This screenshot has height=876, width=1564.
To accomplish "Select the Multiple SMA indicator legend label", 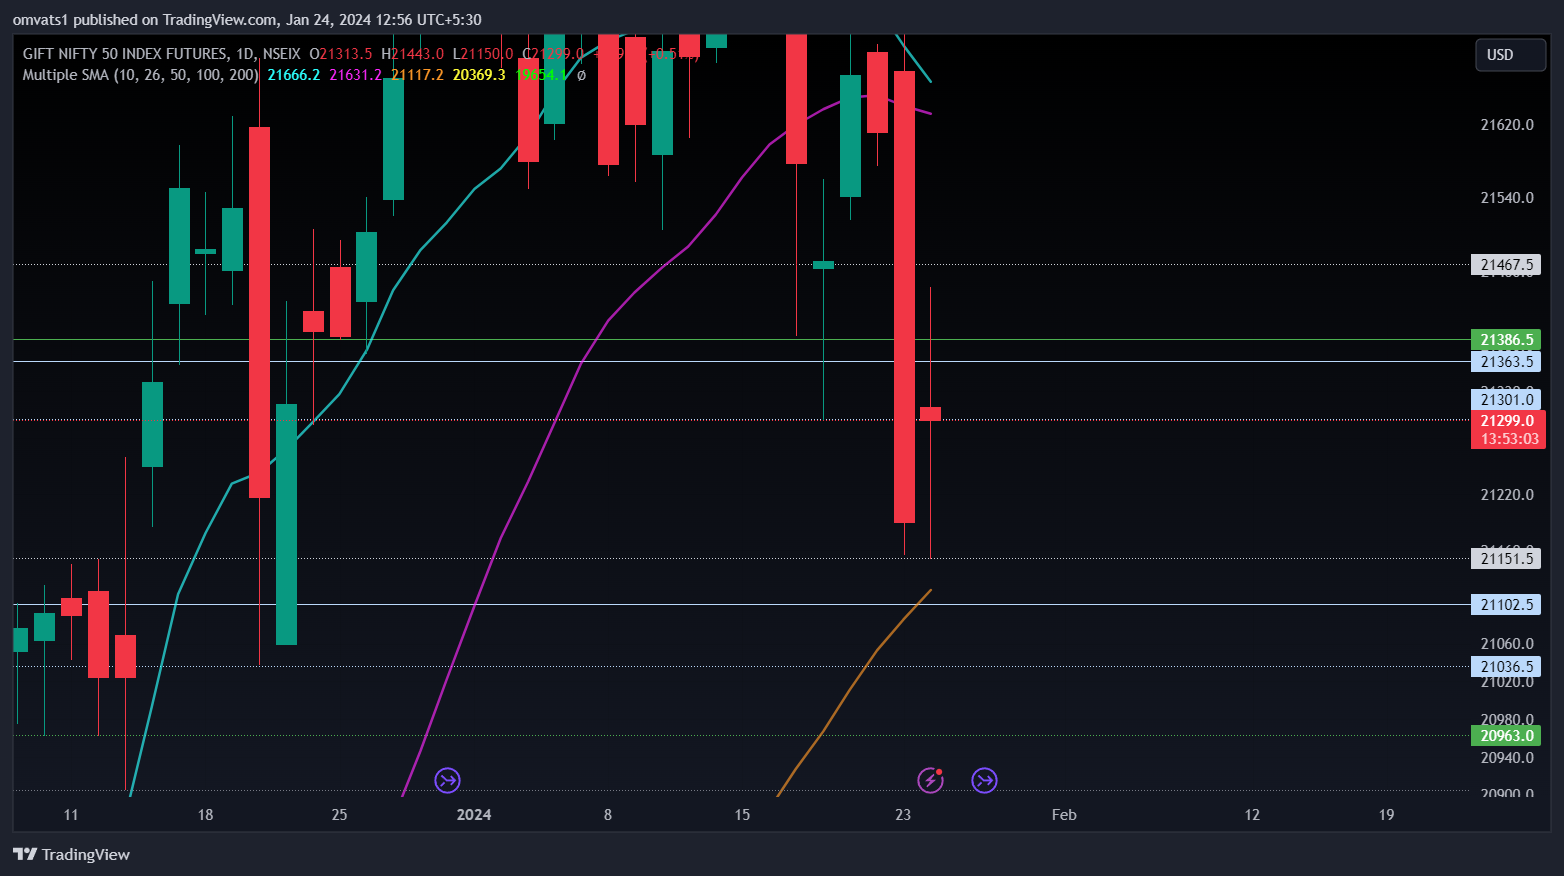I will [x=140, y=75].
